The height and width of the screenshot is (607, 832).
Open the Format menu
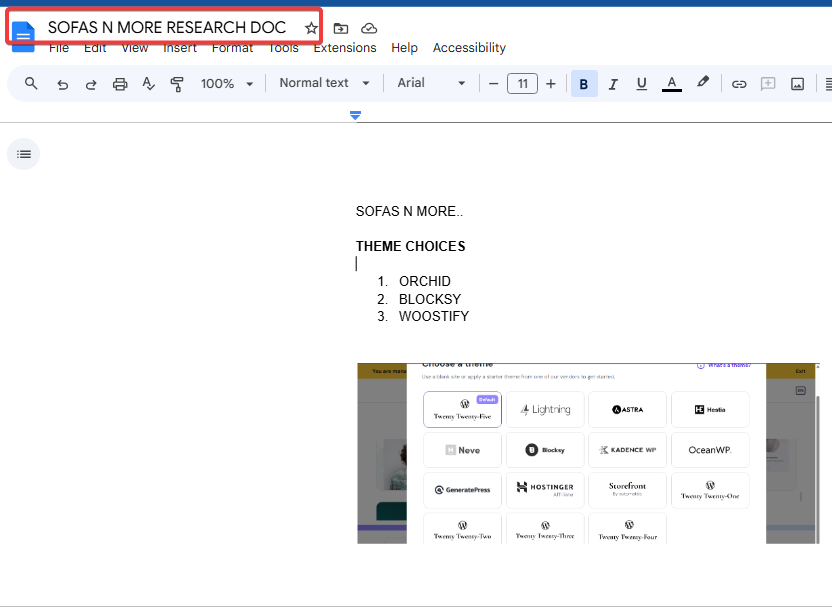click(232, 48)
